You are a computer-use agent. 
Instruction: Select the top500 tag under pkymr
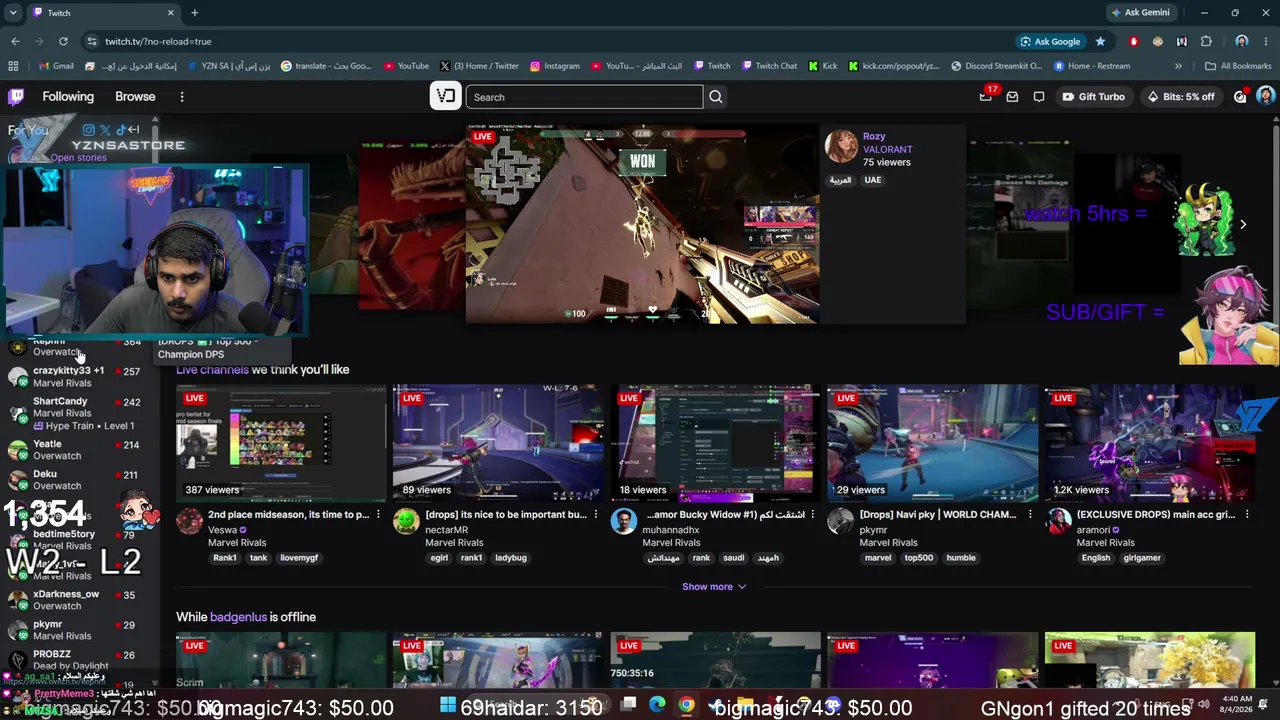[918, 558]
